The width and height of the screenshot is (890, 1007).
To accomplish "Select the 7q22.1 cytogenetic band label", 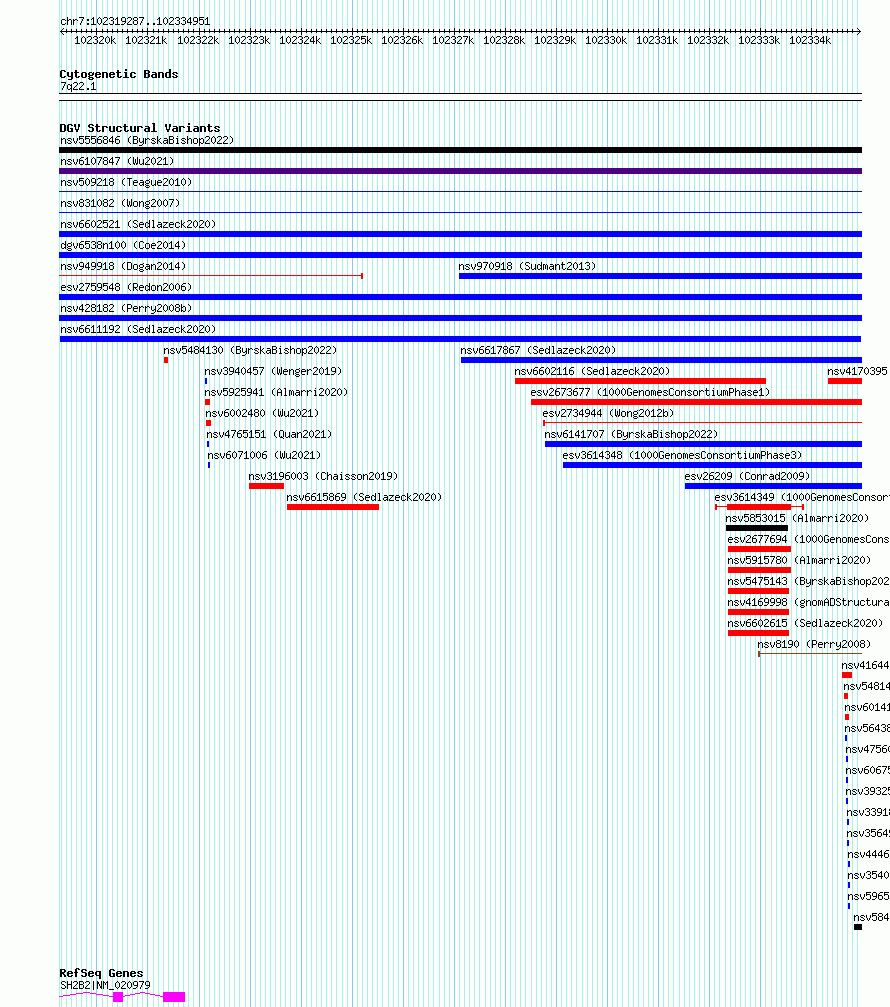I will coord(78,86).
